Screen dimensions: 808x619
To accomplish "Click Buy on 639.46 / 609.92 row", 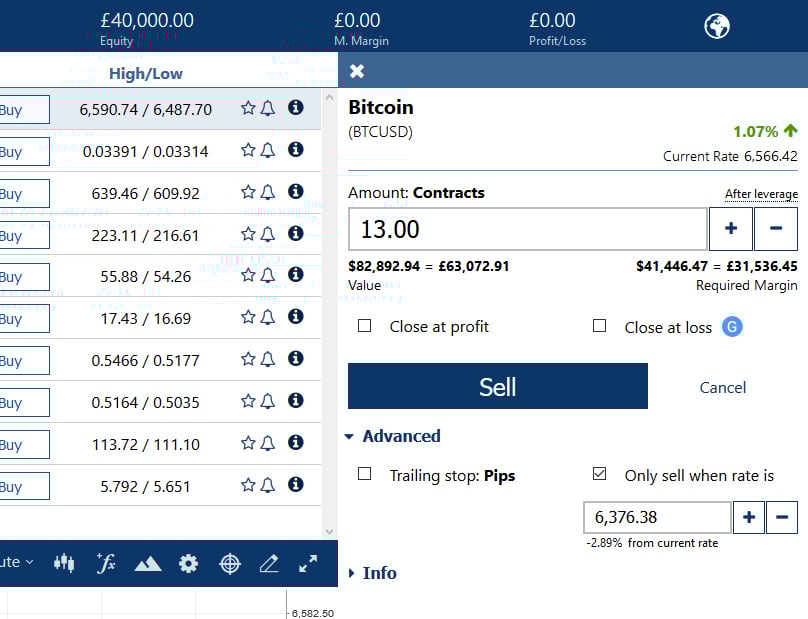I will coord(24,193).
